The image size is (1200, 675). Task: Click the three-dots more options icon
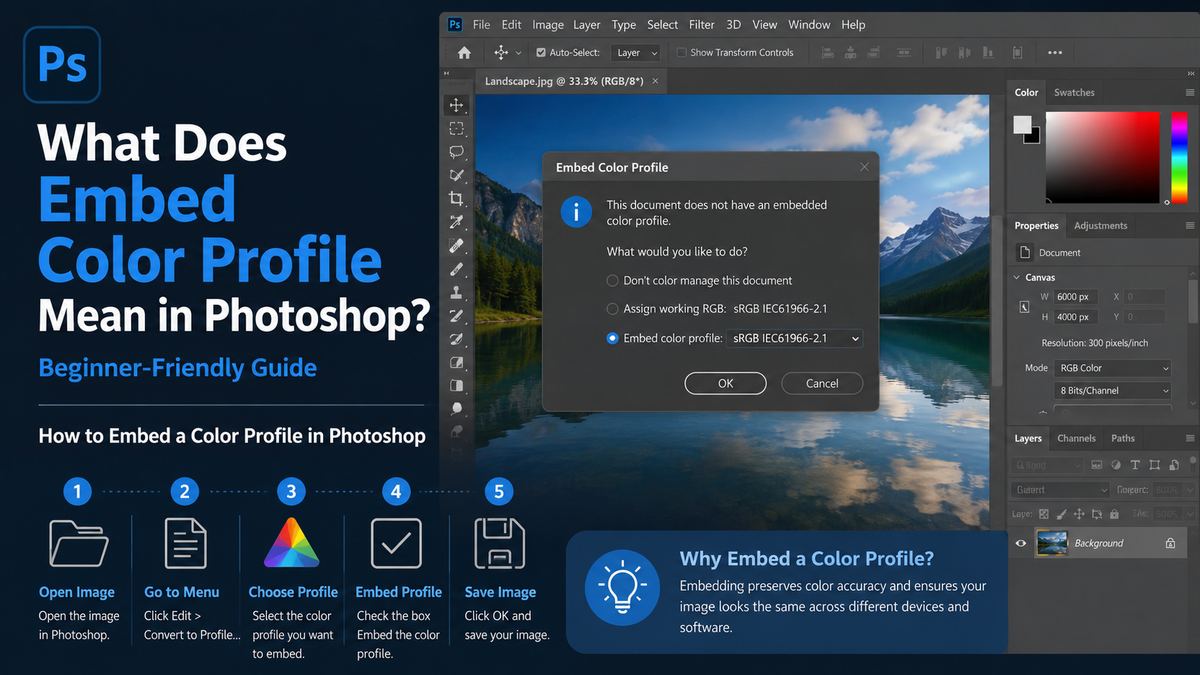pos(1055,53)
